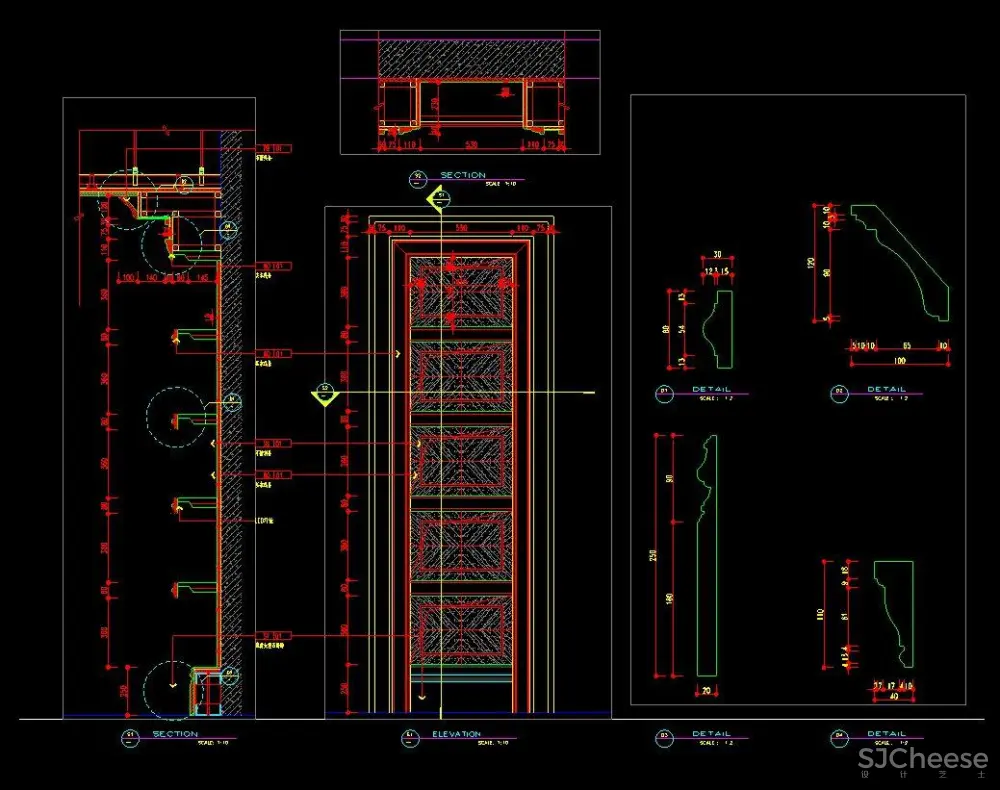Select the DETAIL label under the crown molding profile

pyautogui.click(x=885, y=389)
